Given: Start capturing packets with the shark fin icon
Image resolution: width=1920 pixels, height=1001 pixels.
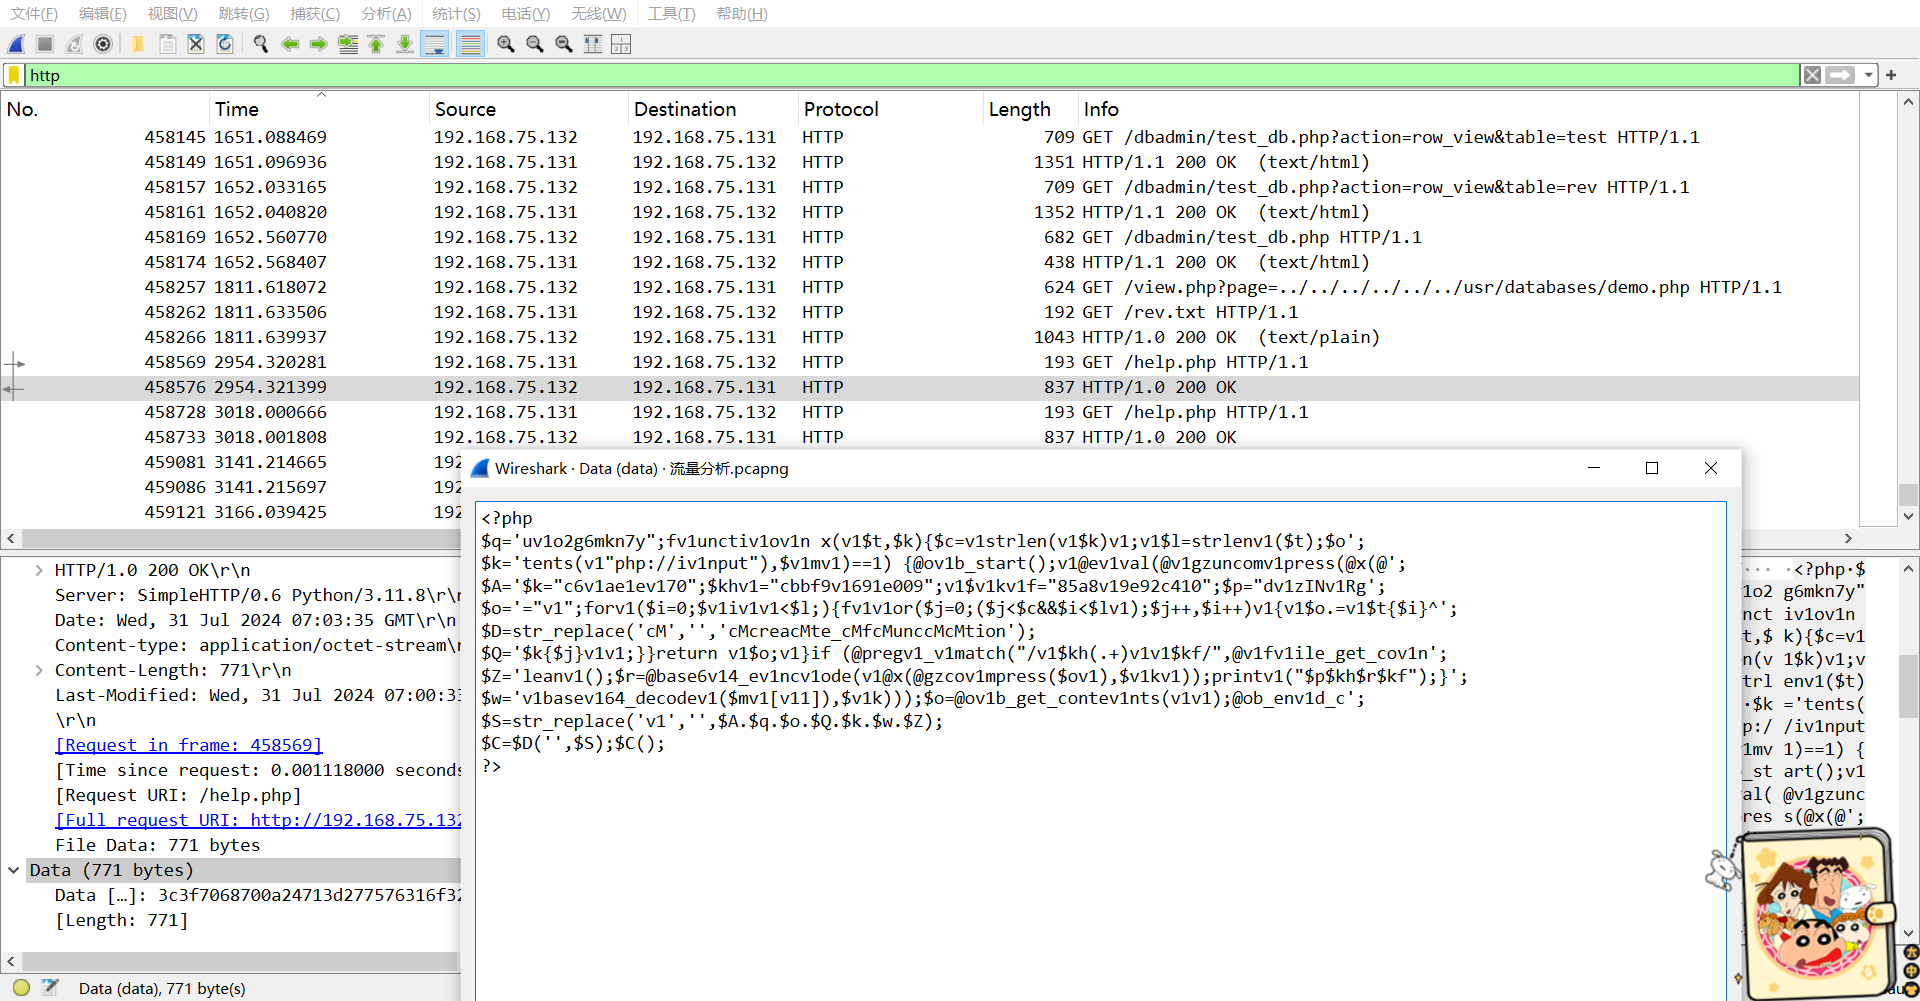Looking at the screenshot, I should click(x=16, y=44).
